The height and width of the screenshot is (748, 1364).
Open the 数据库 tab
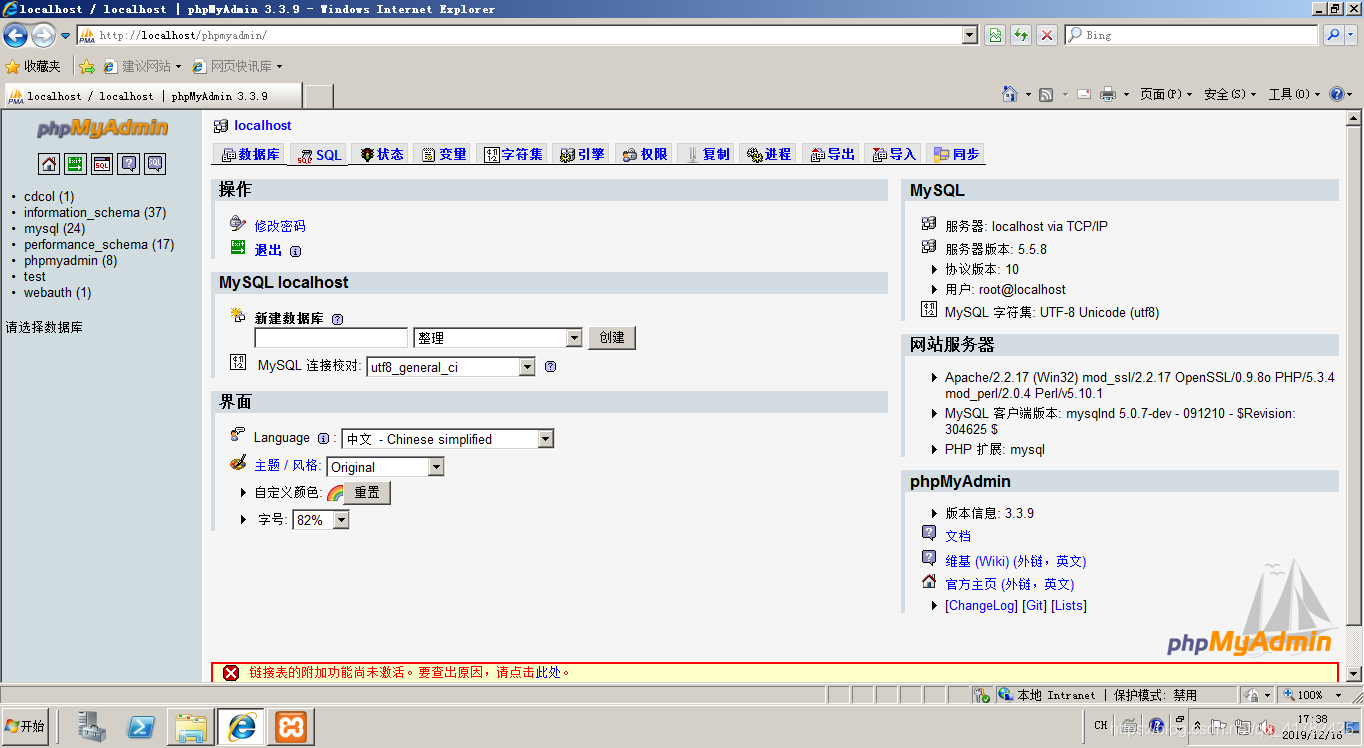point(249,154)
